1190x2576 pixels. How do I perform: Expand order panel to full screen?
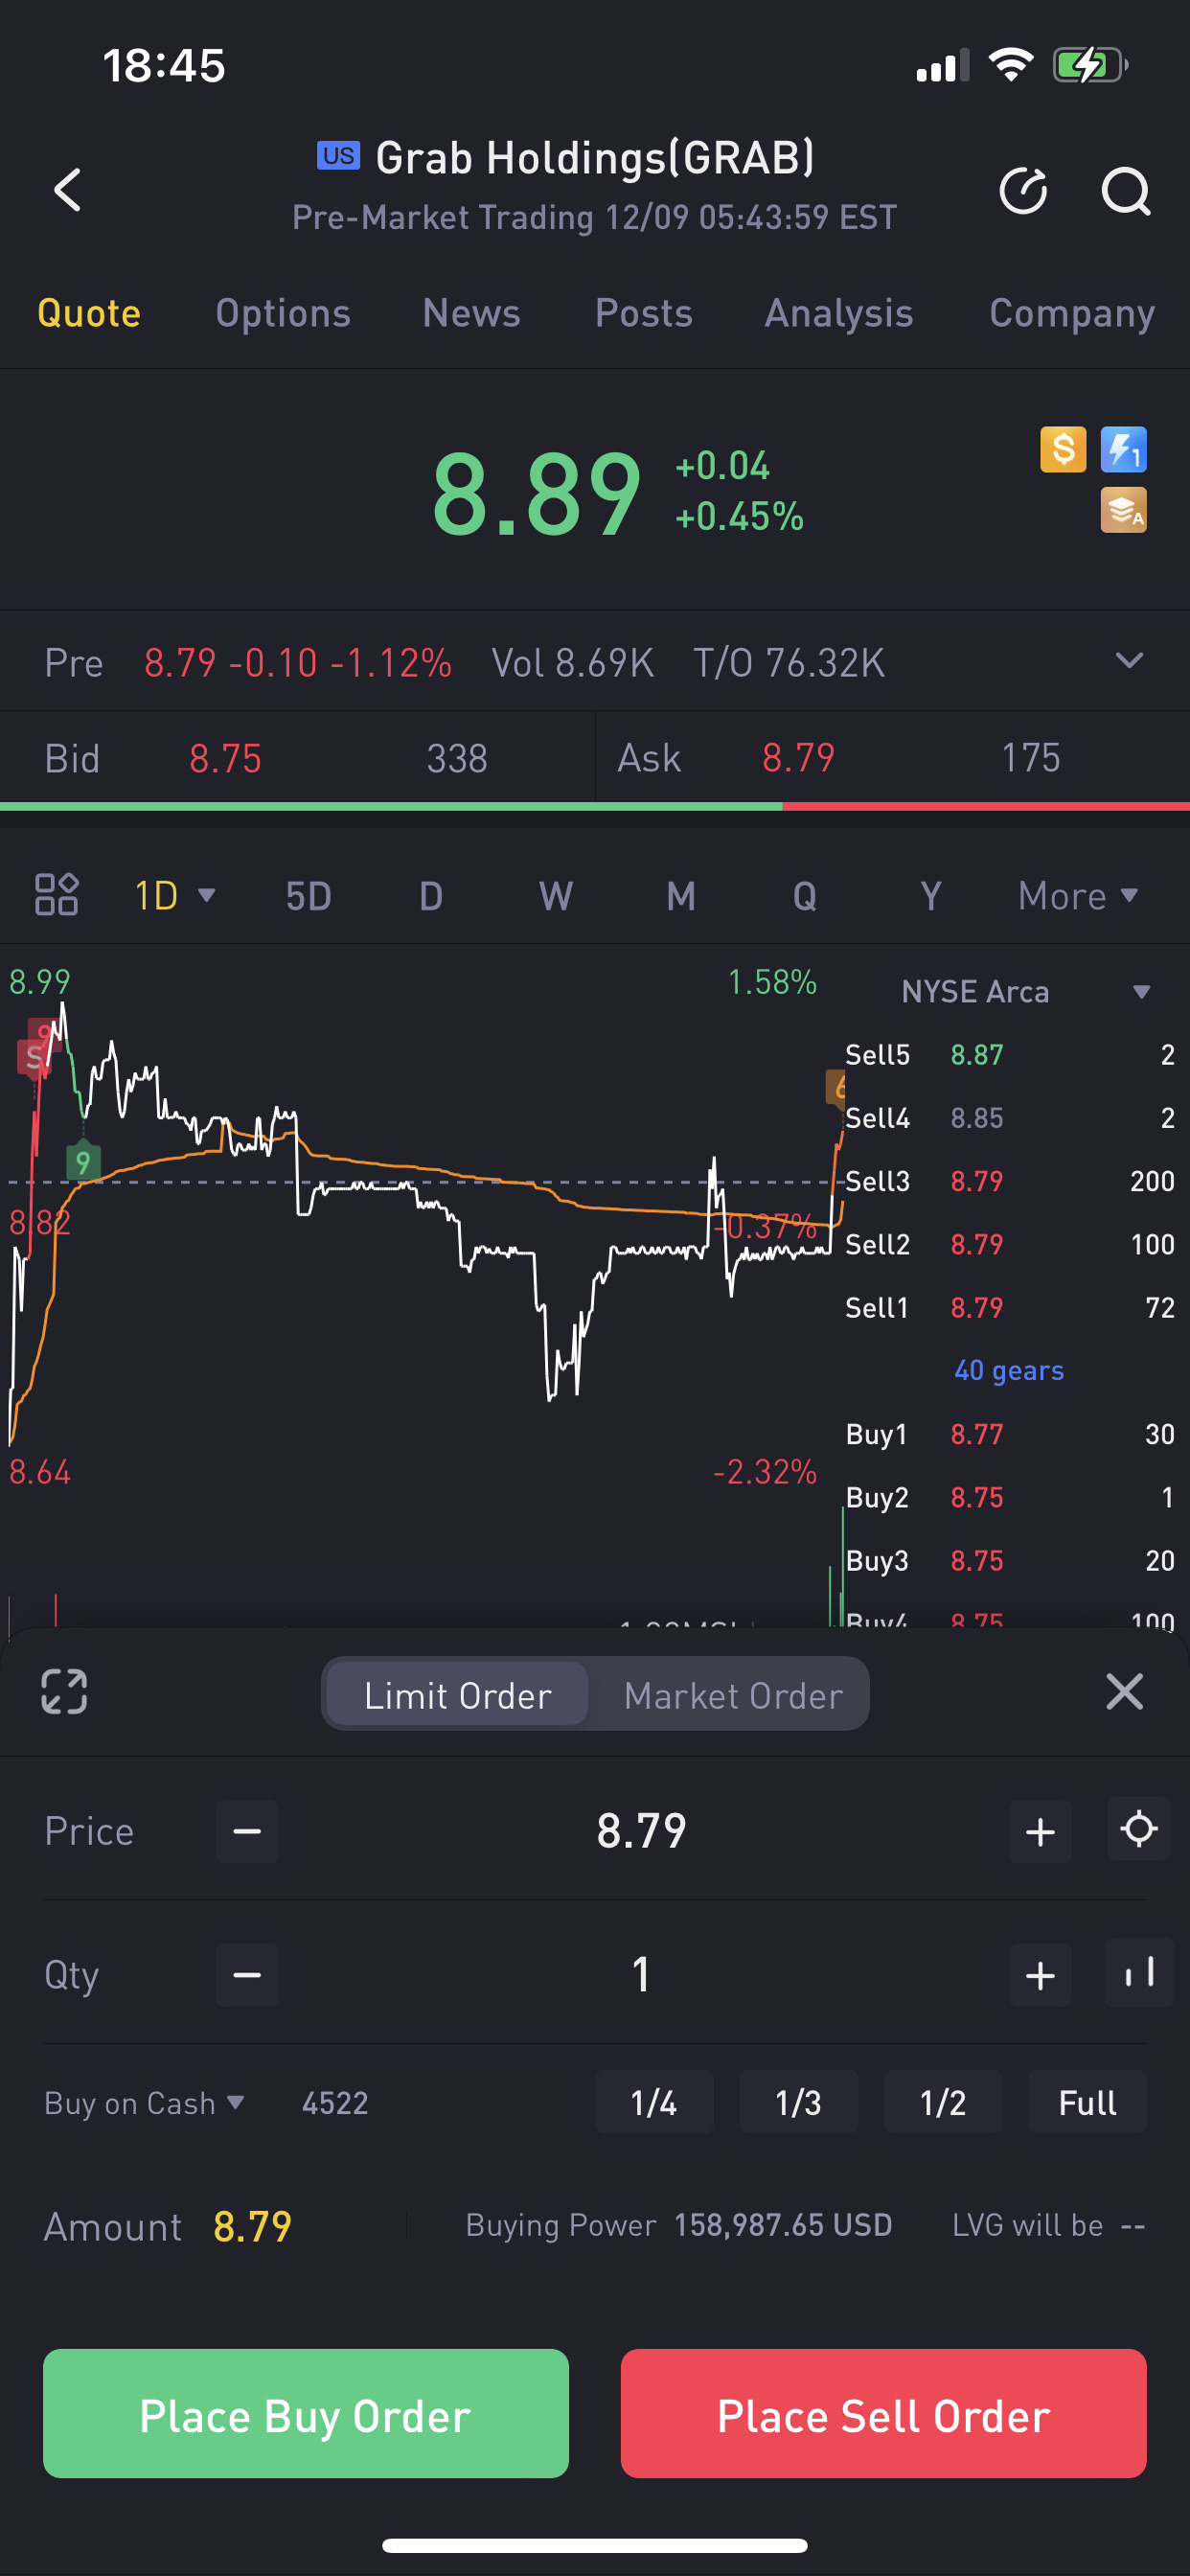[64, 1692]
